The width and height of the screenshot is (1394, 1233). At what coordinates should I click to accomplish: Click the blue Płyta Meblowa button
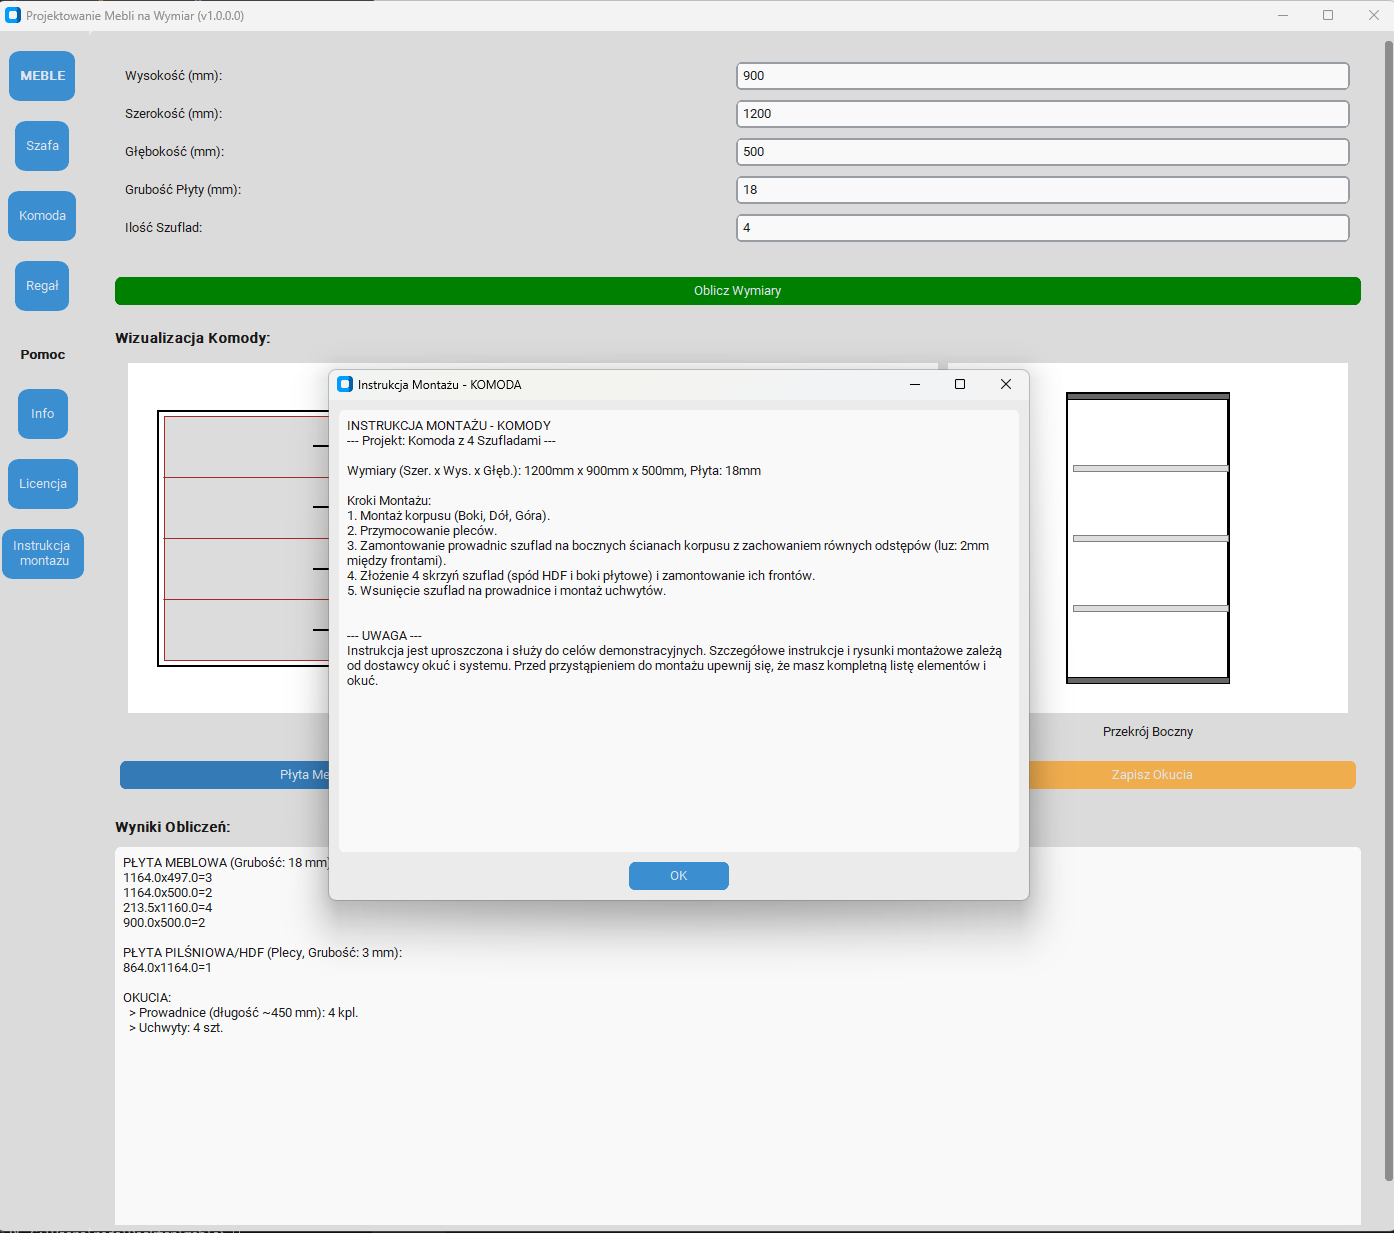(x=225, y=775)
